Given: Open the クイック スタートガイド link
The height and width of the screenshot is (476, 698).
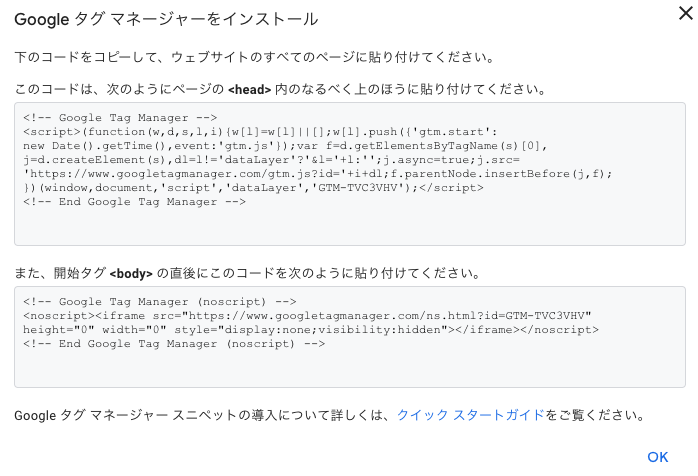Looking at the screenshot, I should point(470,415).
